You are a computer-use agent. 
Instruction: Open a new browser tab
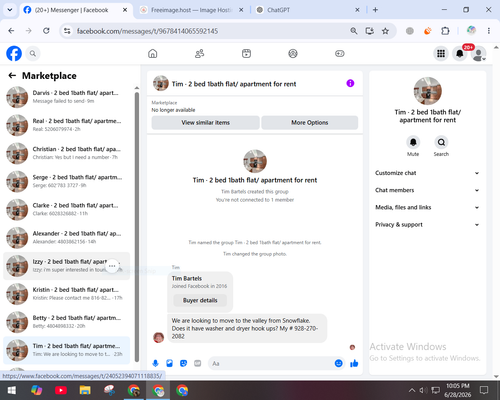pos(375,10)
